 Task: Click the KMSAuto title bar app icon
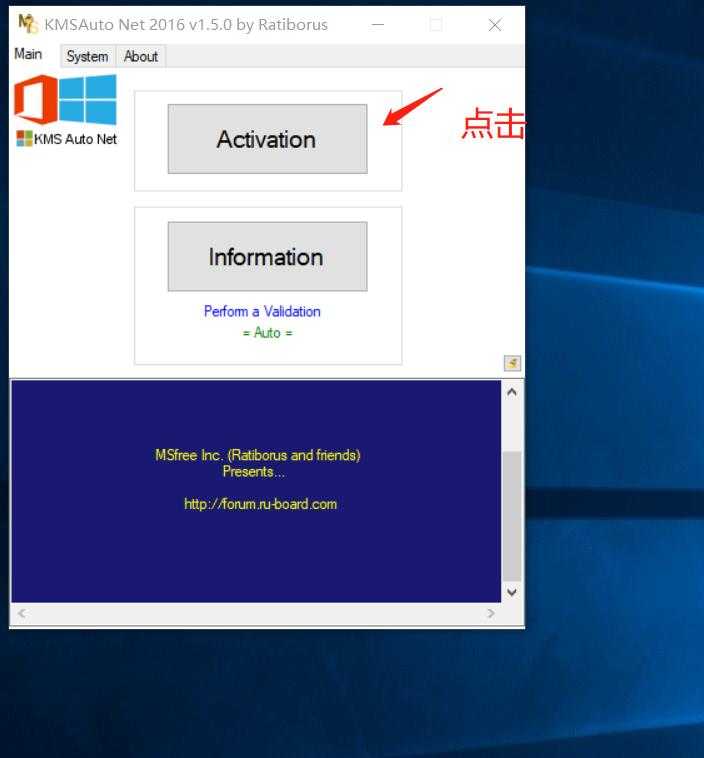point(28,24)
